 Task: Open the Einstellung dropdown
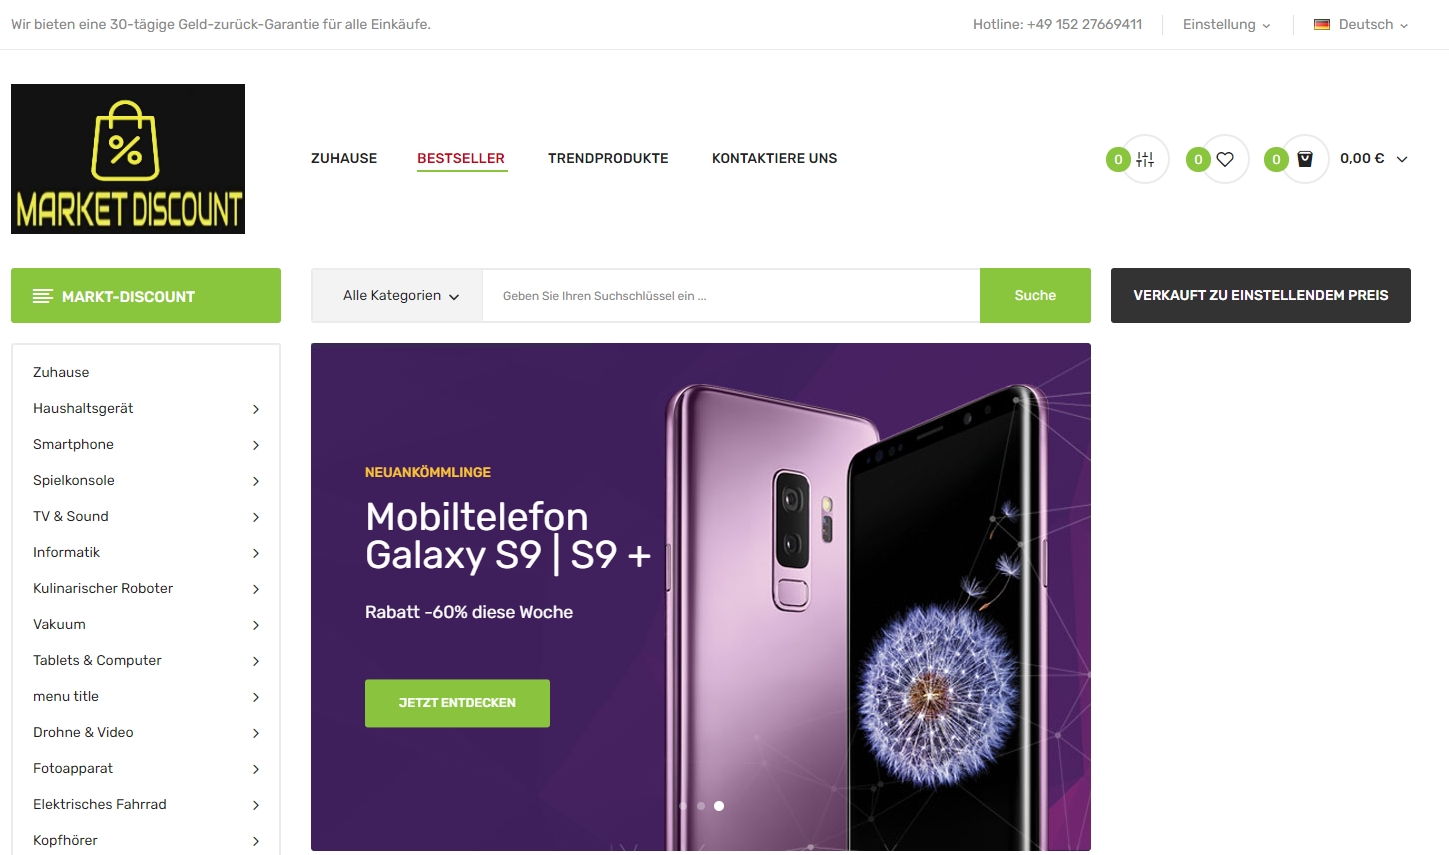click(x=1226, y=25)
